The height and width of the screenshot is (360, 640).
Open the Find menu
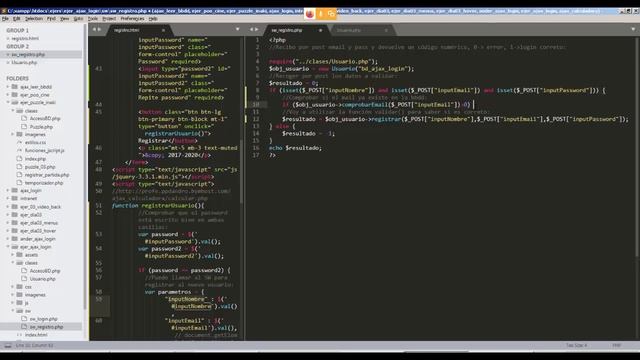(51, 19)
